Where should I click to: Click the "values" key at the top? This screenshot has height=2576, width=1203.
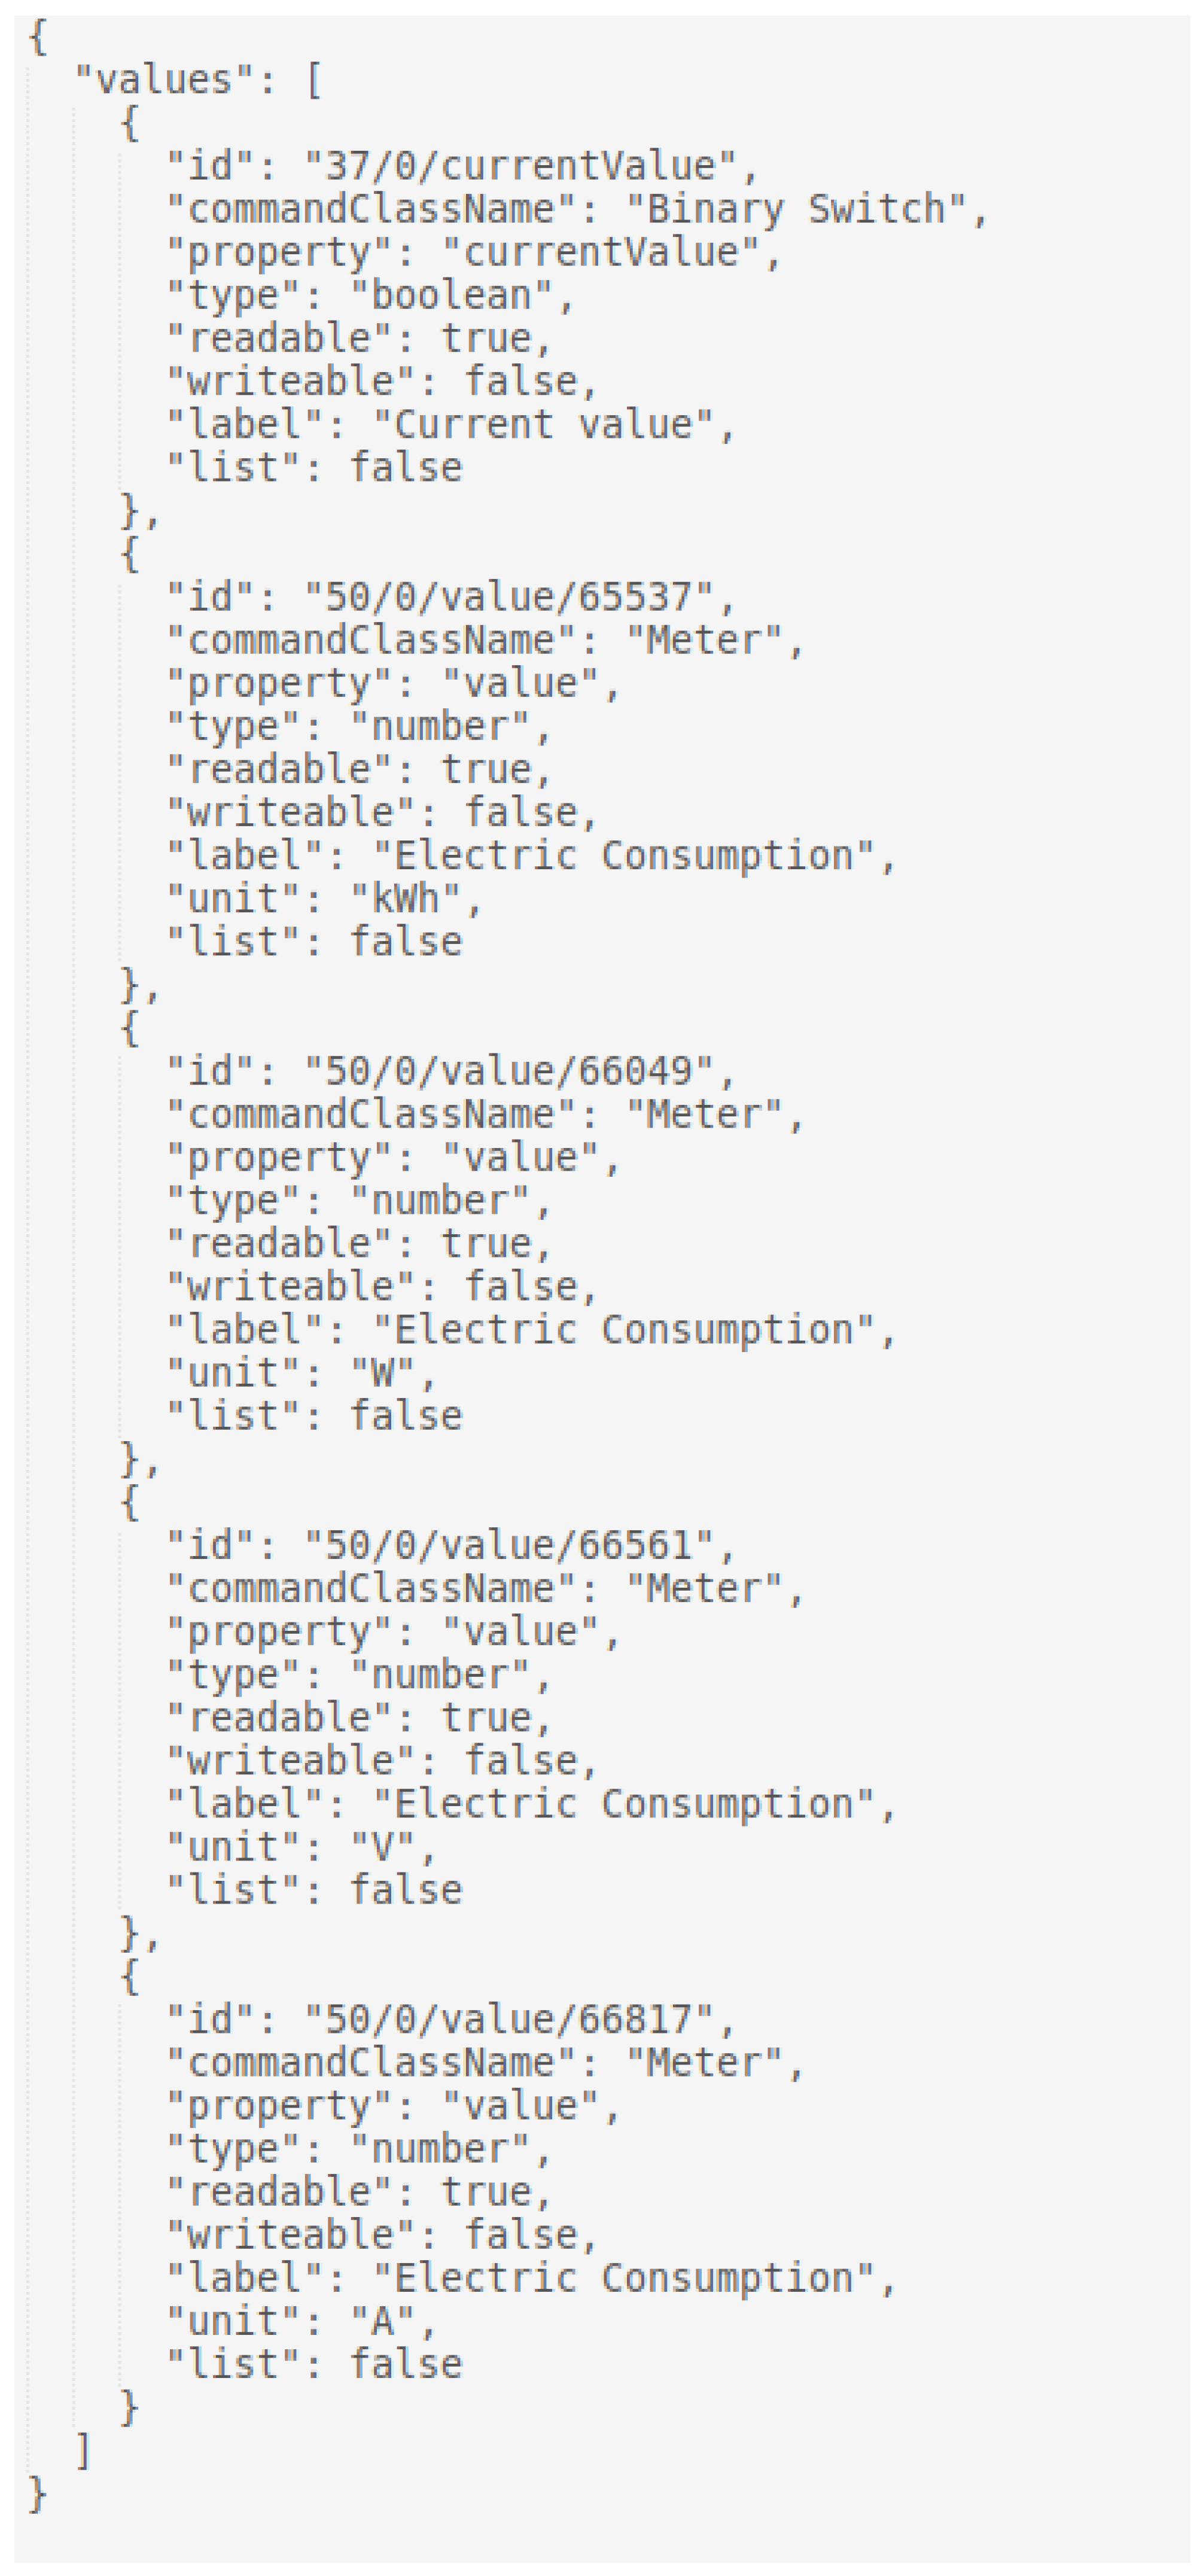[163, 80]
